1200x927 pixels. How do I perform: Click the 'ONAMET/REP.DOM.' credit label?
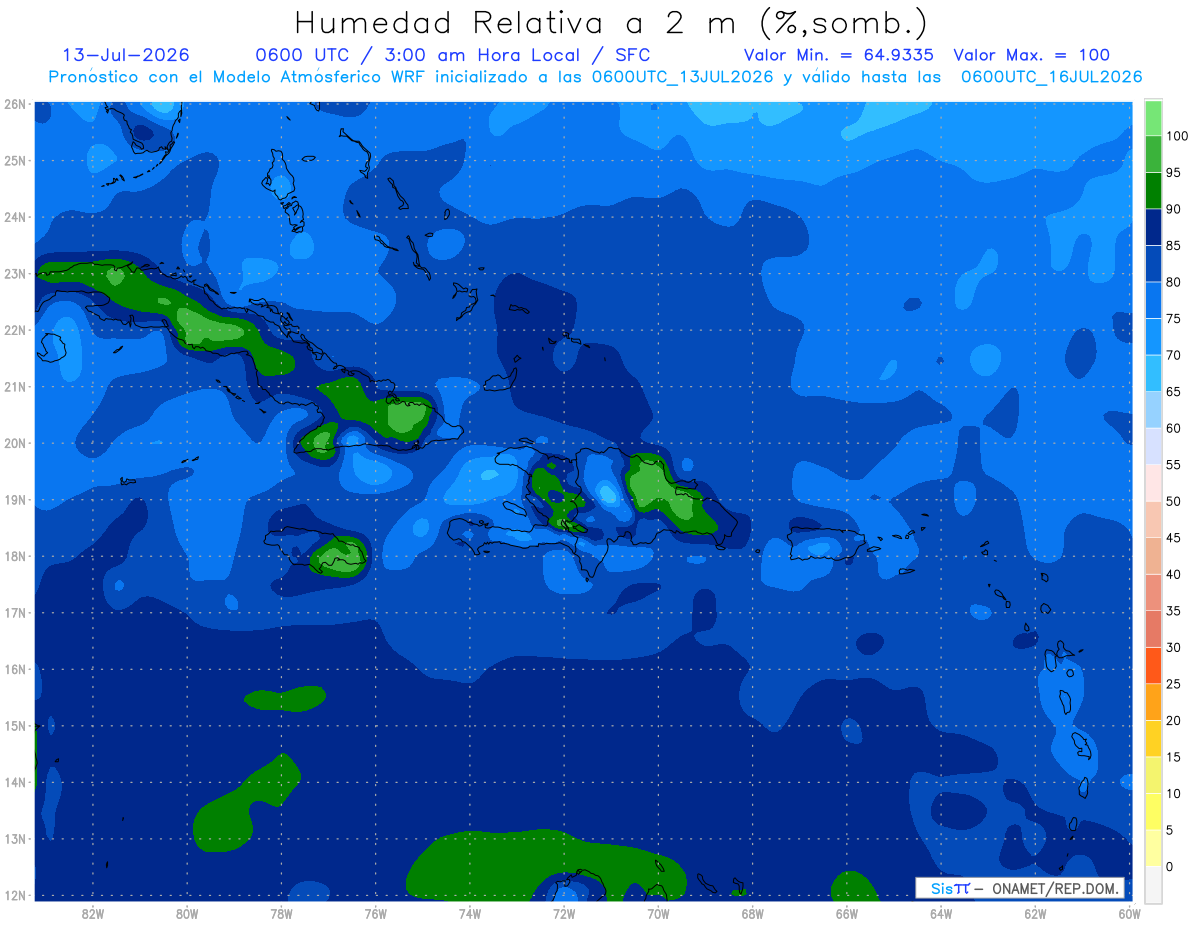pyautogui.click(x=1054, y=888)
